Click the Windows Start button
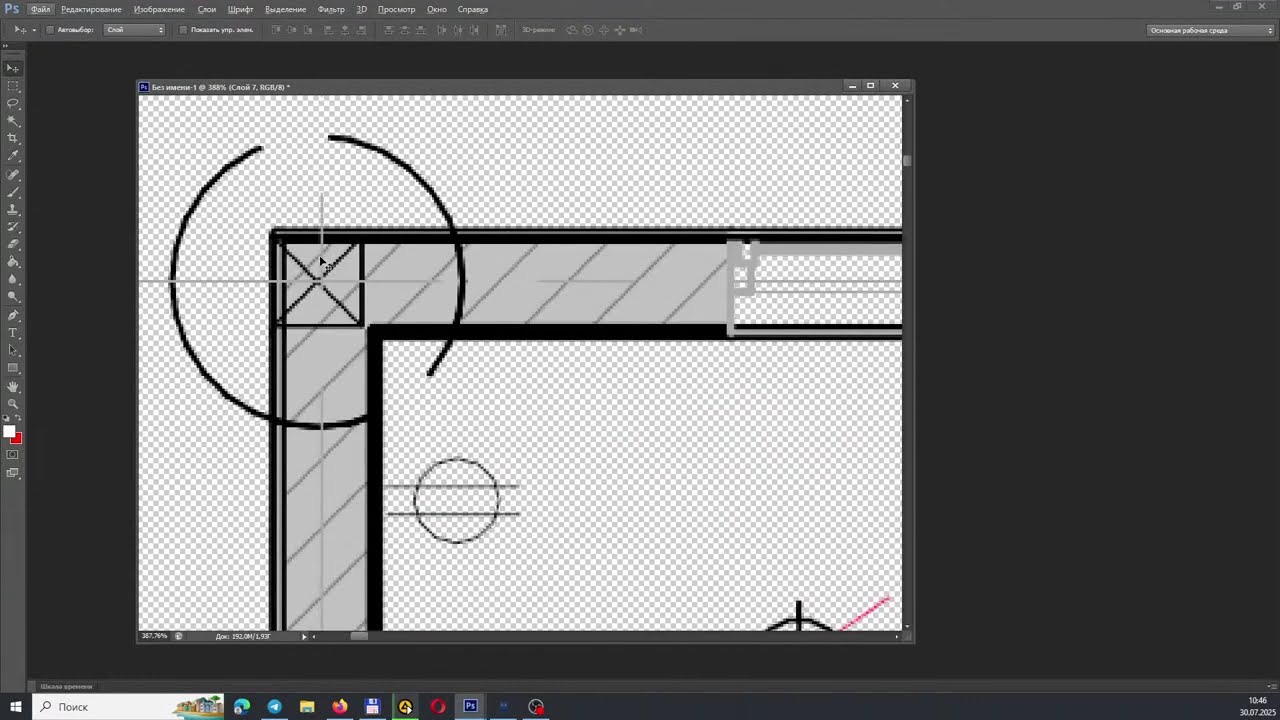This screenshot has width=1280, height=720. point(15,707)
